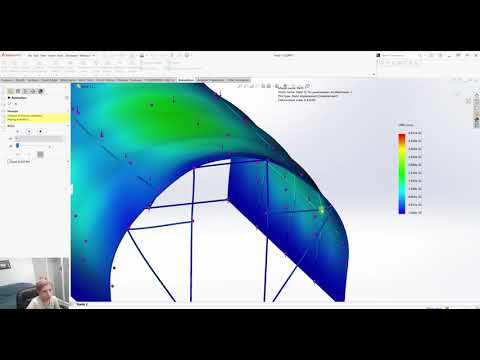This screenshot has height=360, width=480.
Task: Open the File menu
Action: click(x=30, y=55)
